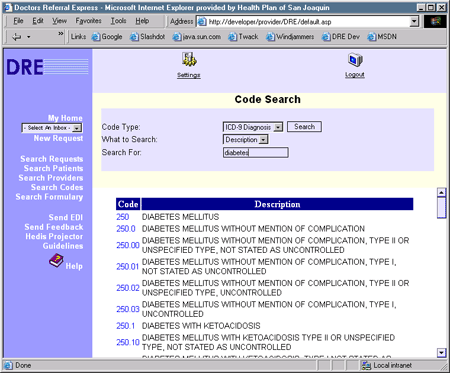This screenshot has height=373, width=450.
Task: Open Google link icon in Links bar
Action: 96,37
